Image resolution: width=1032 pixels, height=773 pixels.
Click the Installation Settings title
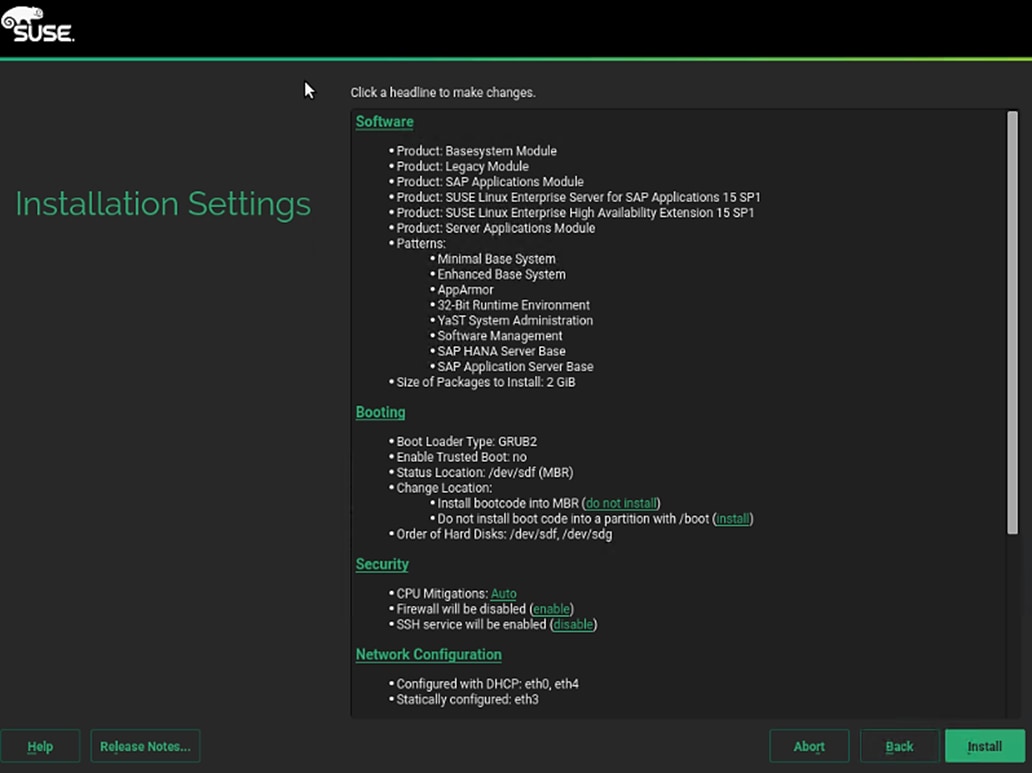[x=163, y=204]
